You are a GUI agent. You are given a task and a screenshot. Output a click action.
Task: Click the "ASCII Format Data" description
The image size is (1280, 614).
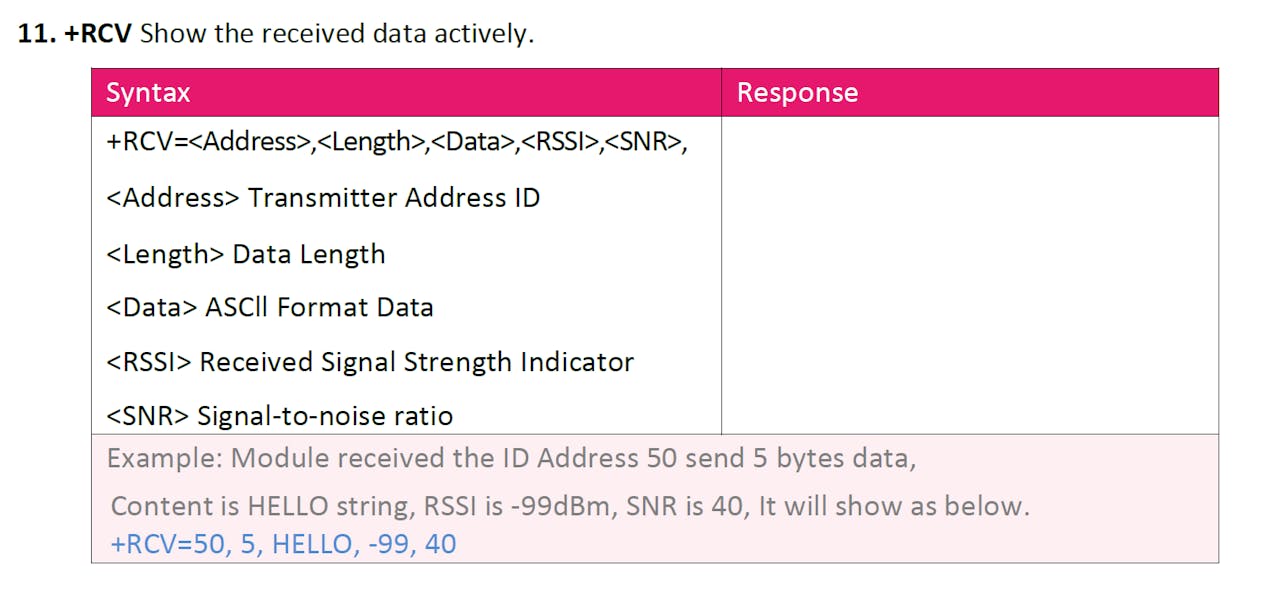pyautogui.click(x=319, y=307)
